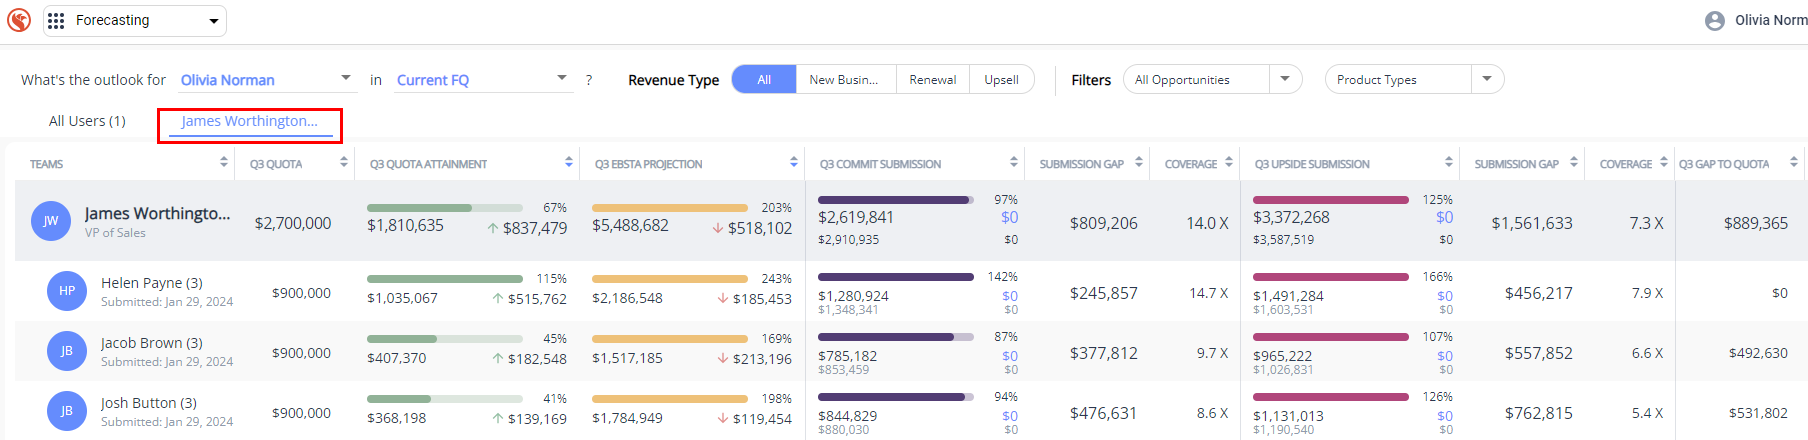1808x440 pixels.
Task: Switch revenue type to Renewal
Action: click(932, 80)
